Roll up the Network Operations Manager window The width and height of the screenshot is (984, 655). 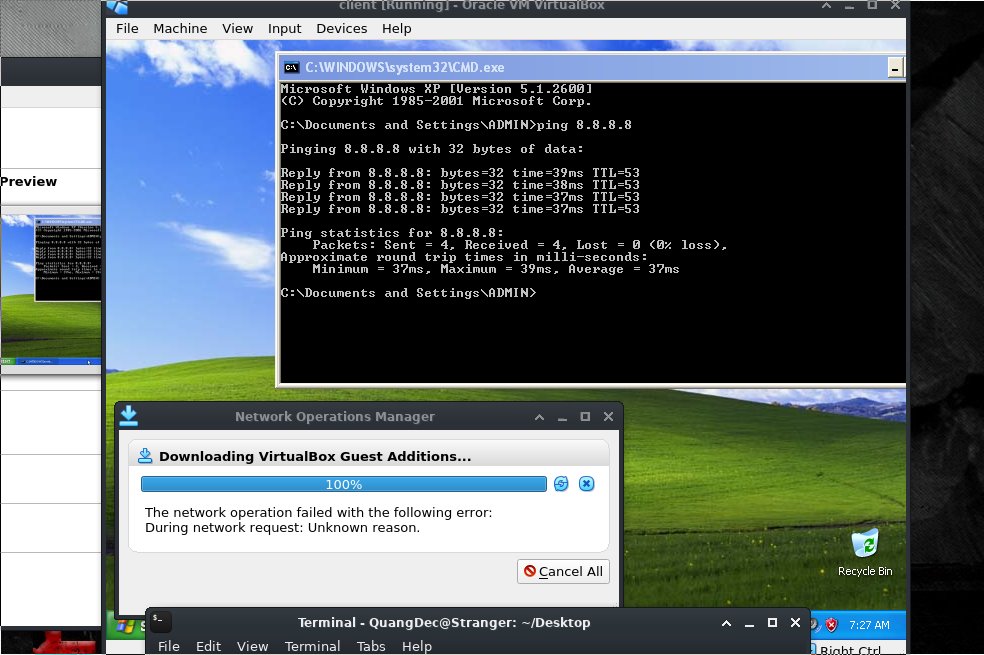539,417
